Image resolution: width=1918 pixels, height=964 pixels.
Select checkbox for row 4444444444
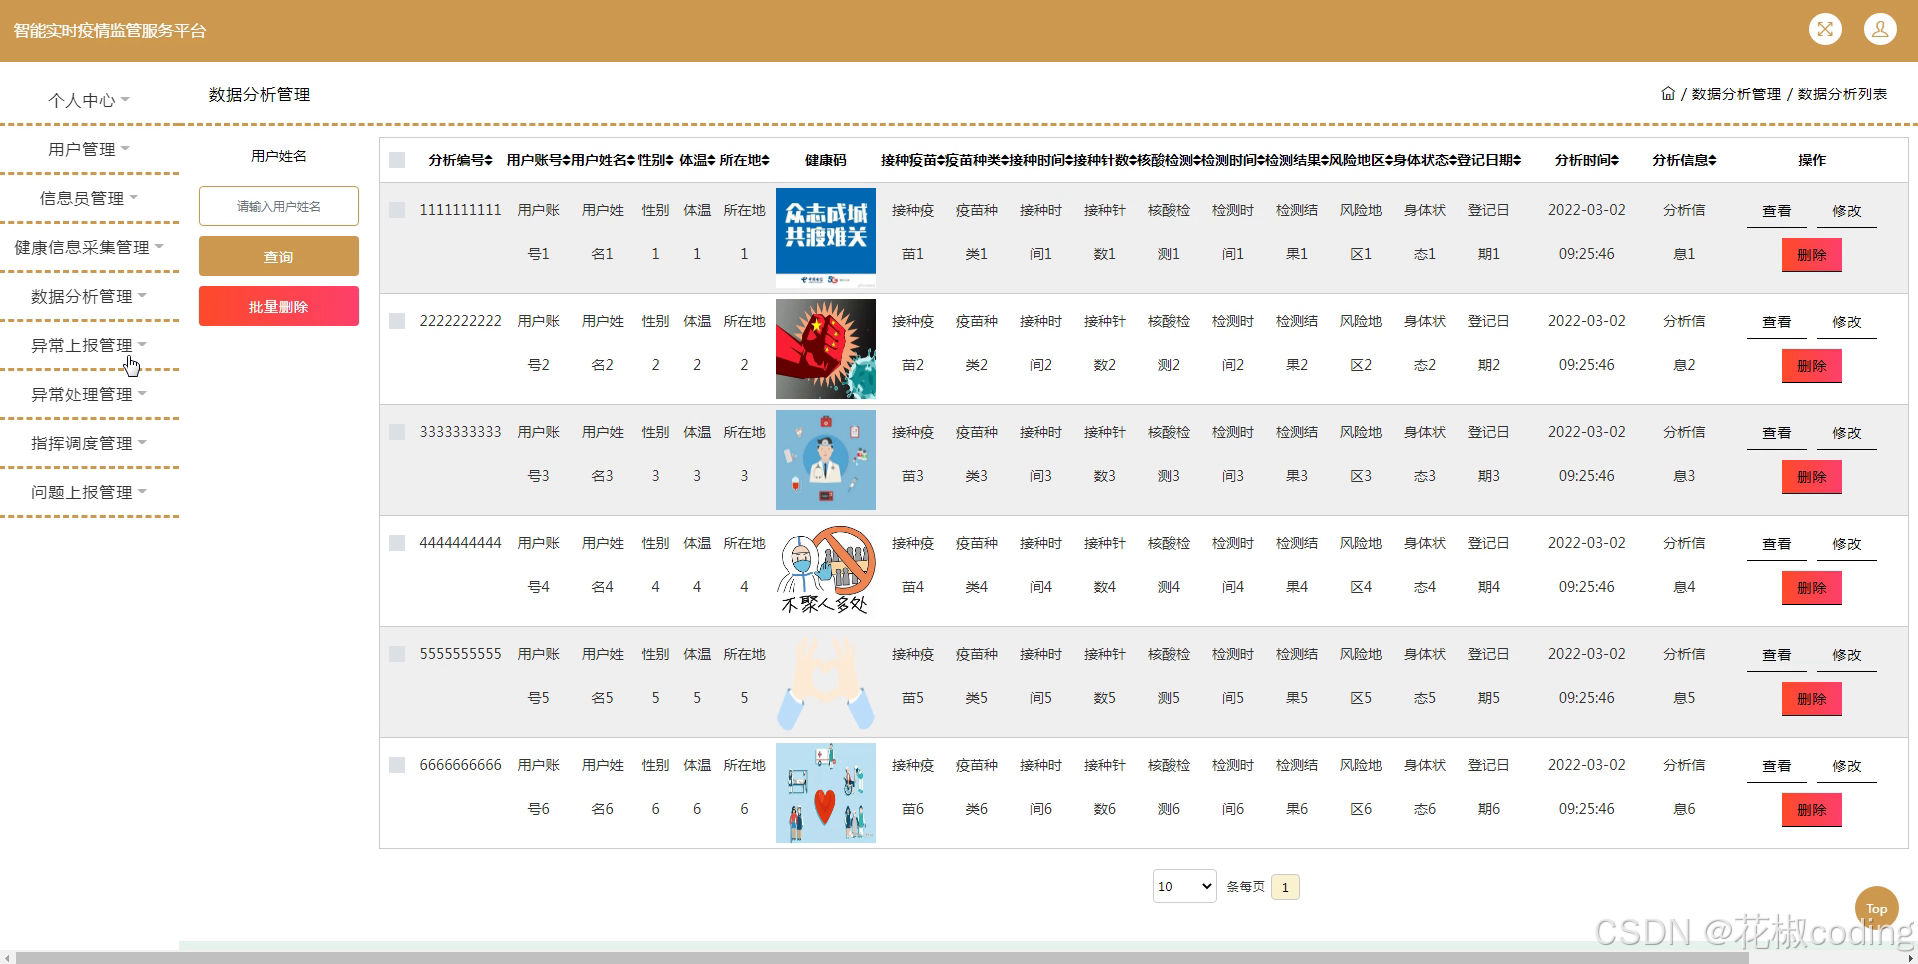tap(397, 543)
